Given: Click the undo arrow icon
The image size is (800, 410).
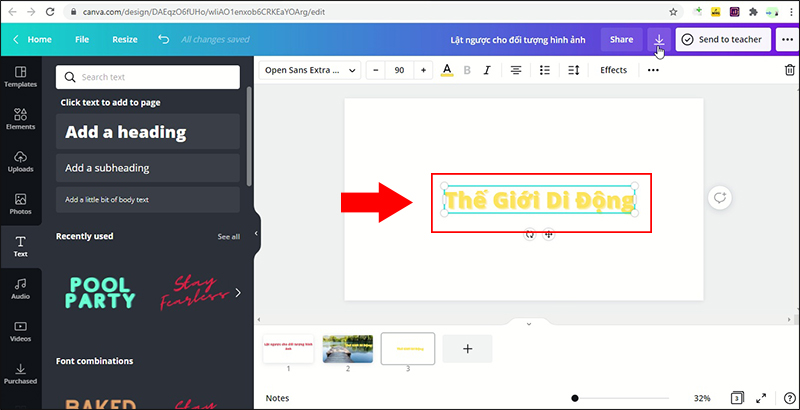Looking at the screenshot, I should (x=163, y=39).
